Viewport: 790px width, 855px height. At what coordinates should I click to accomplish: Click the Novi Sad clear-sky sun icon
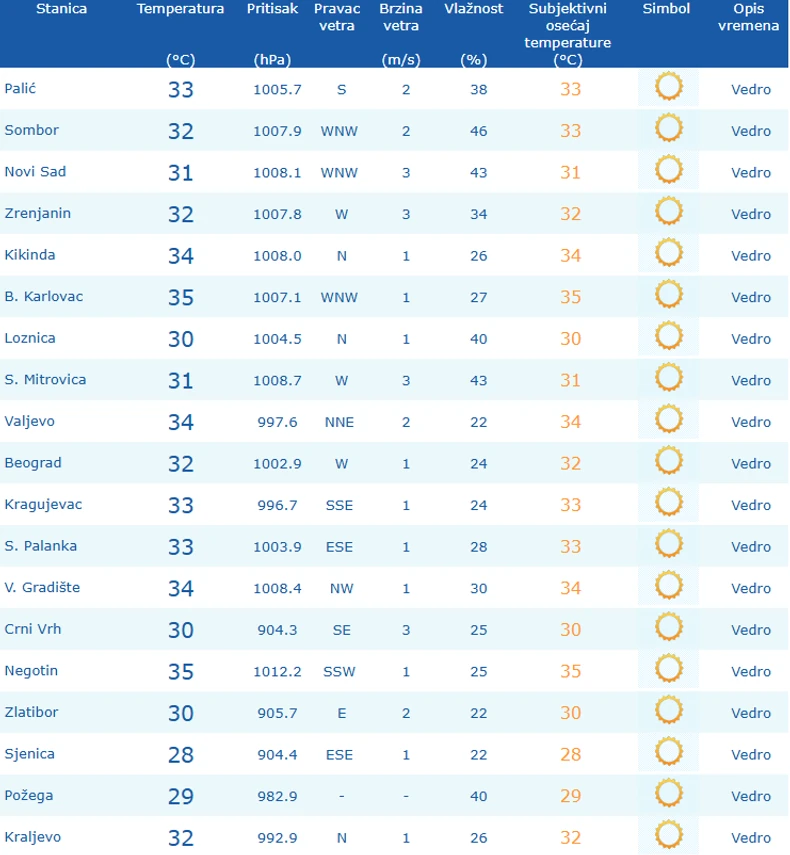tap(668, 171)
